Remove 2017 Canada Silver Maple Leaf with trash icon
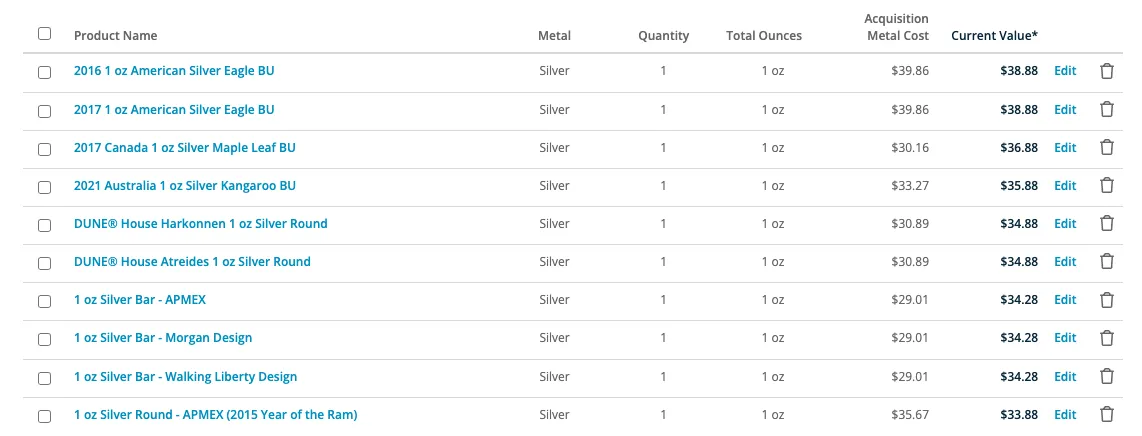The width and height of the screenshot is (1142, 436). (x=1106, y=148)
